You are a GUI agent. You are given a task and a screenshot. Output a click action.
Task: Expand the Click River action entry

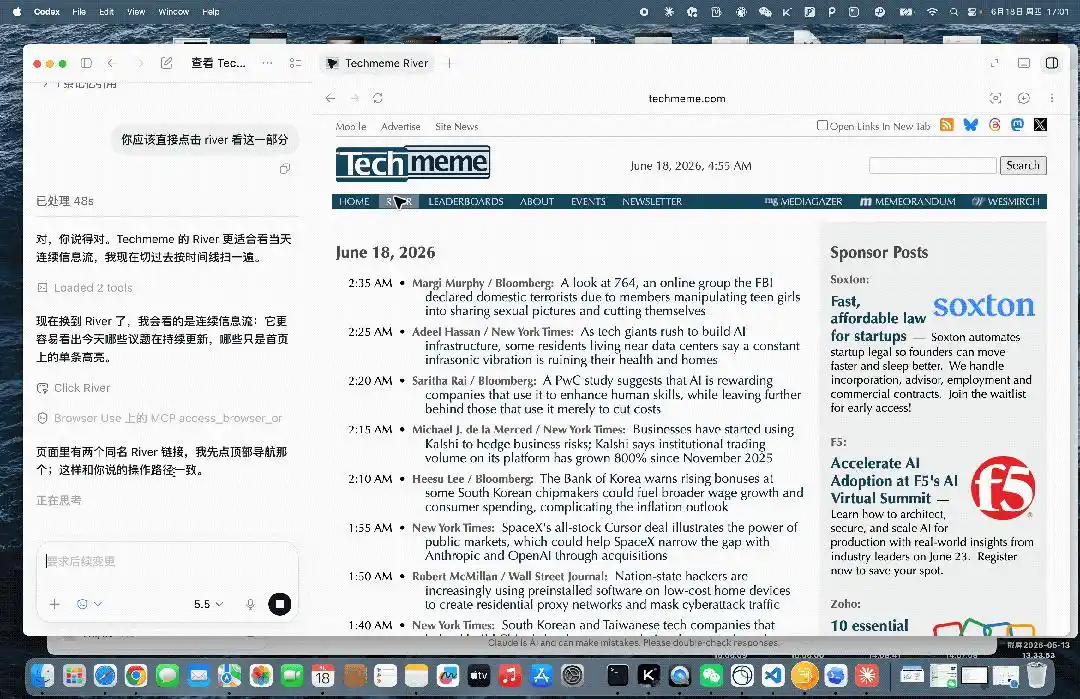[74, 388]
